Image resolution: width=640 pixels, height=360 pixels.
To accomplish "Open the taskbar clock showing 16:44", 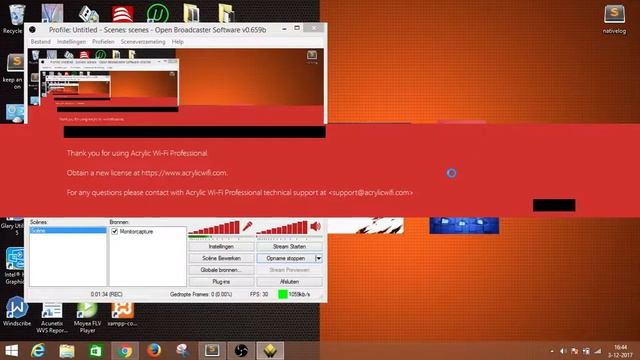I will click(620, 351).
